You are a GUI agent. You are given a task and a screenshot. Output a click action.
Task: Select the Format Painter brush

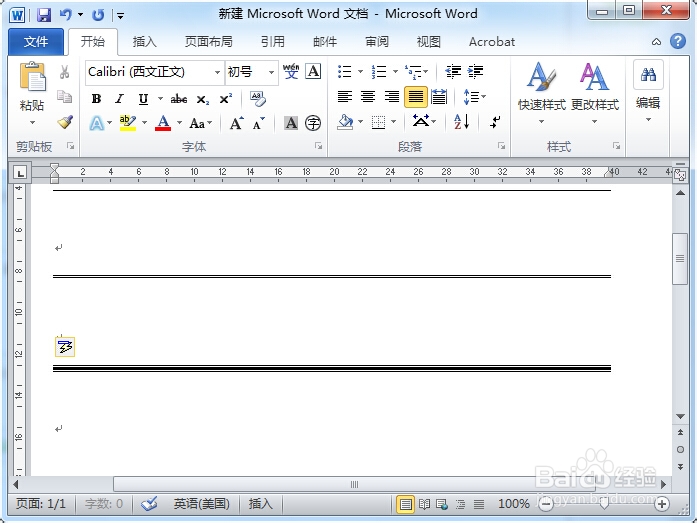(x=65, y=122)
